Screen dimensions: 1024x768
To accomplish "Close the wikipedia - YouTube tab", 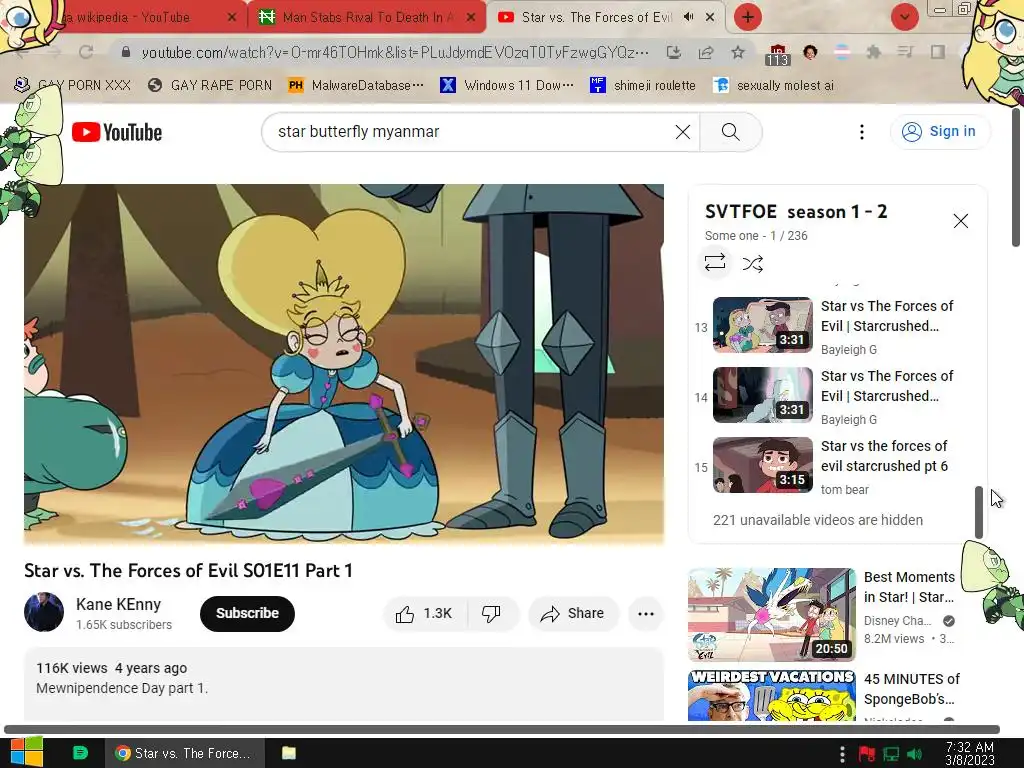I will click(x=232, y=17).
